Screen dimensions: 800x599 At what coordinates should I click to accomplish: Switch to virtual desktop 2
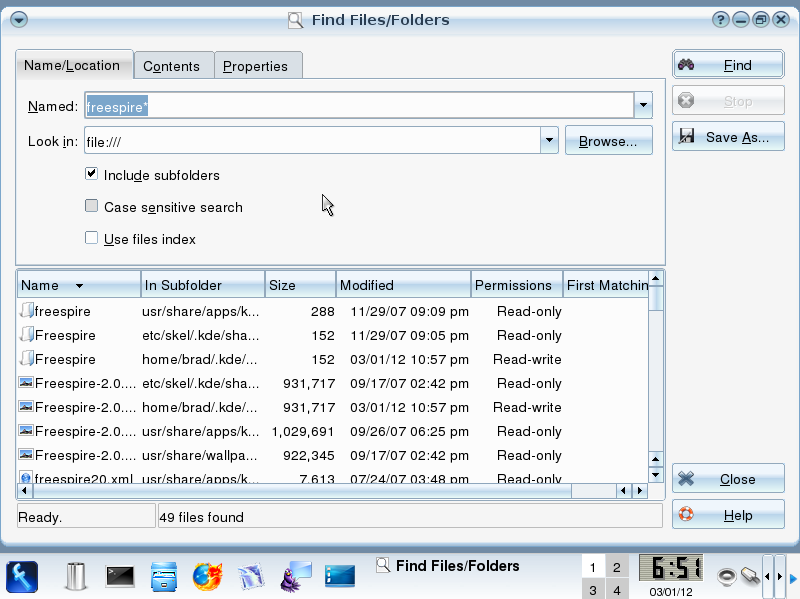pyautogui.click(x=617, y=567)
